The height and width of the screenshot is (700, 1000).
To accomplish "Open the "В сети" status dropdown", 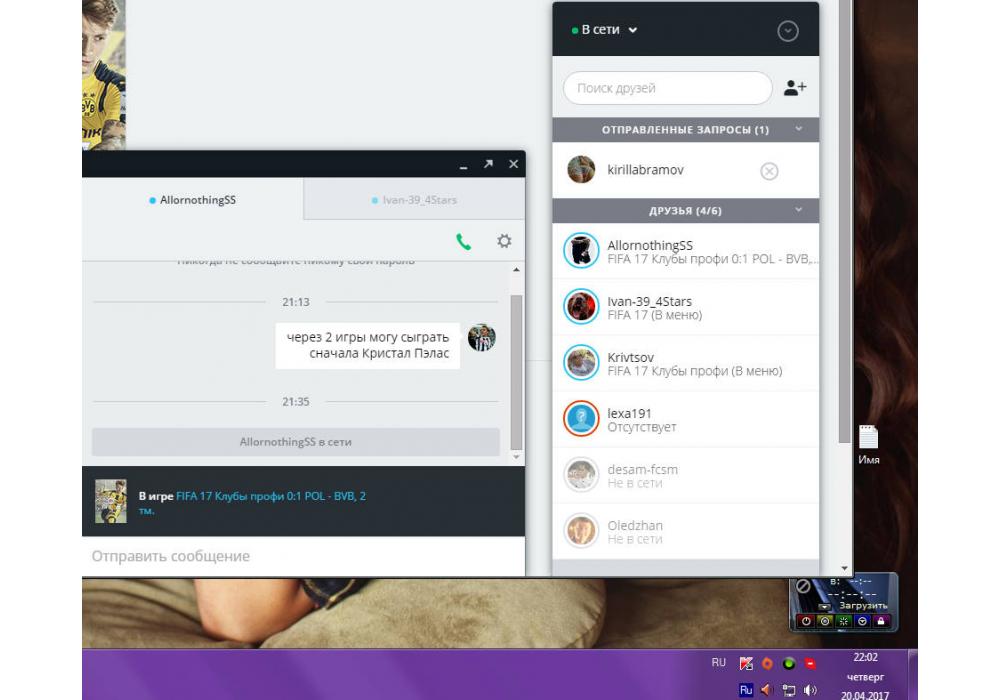I will 605,30.
